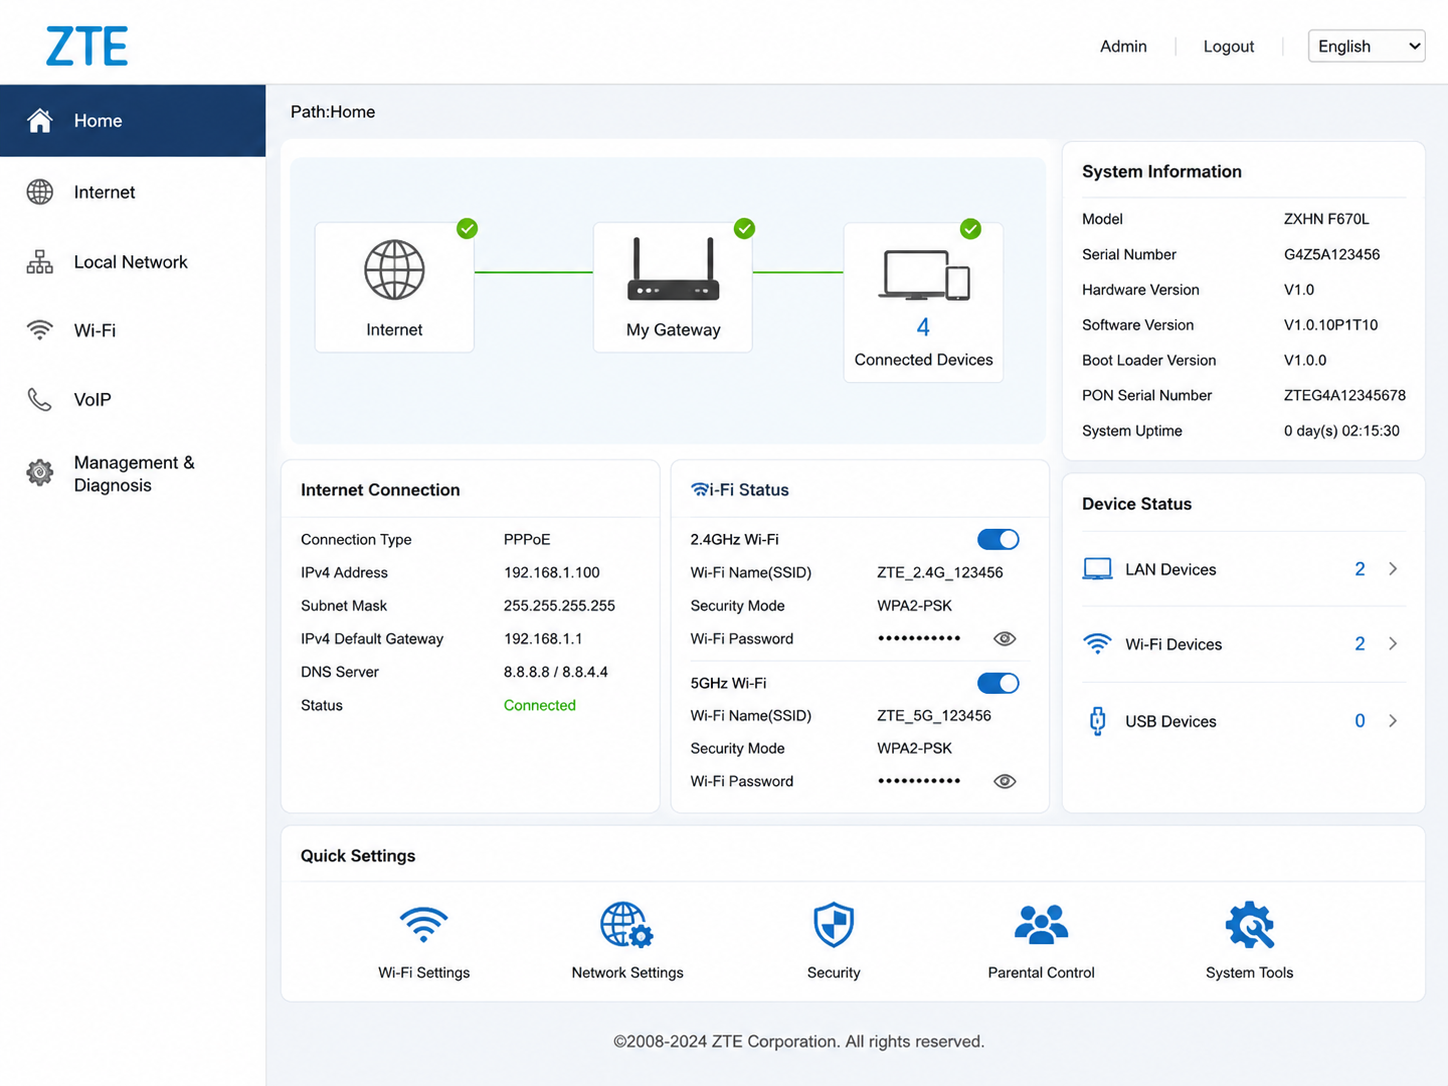Click the Network Settings label in Quick Settings
This screenshot has width=1448, height=1086.
click(627, 972)
